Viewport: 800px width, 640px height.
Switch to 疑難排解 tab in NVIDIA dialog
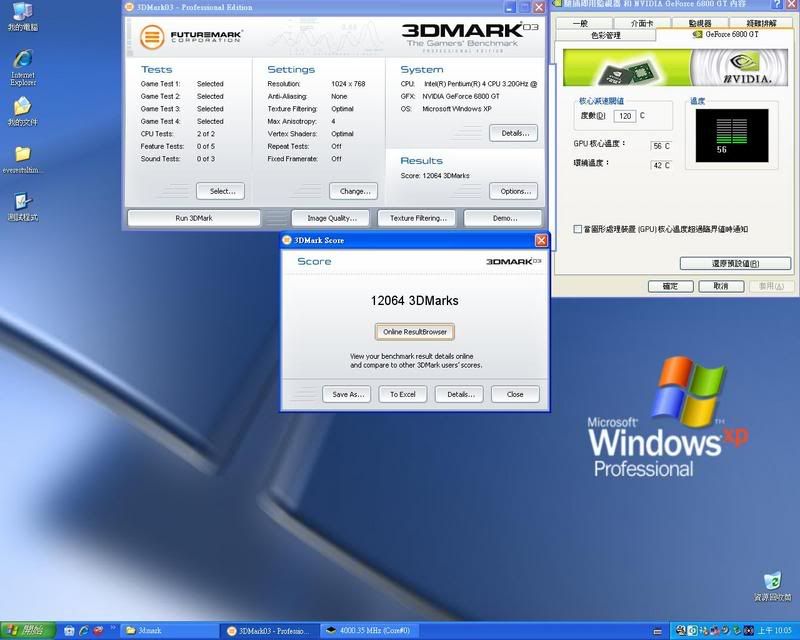pos(761,23)
